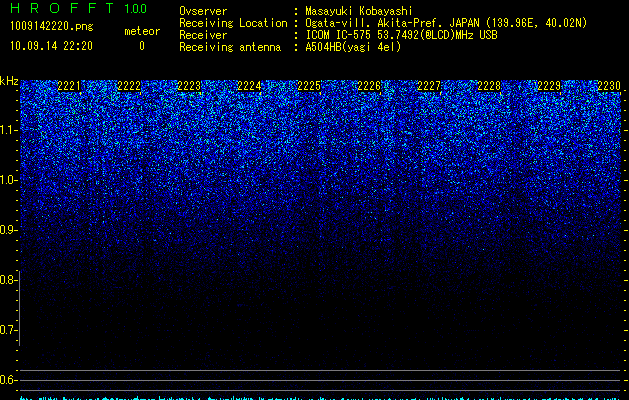Viewport: 629px width, 400px height.
Task: Click the 'Receiving Location' field label
Action: [x=233, y=23]
